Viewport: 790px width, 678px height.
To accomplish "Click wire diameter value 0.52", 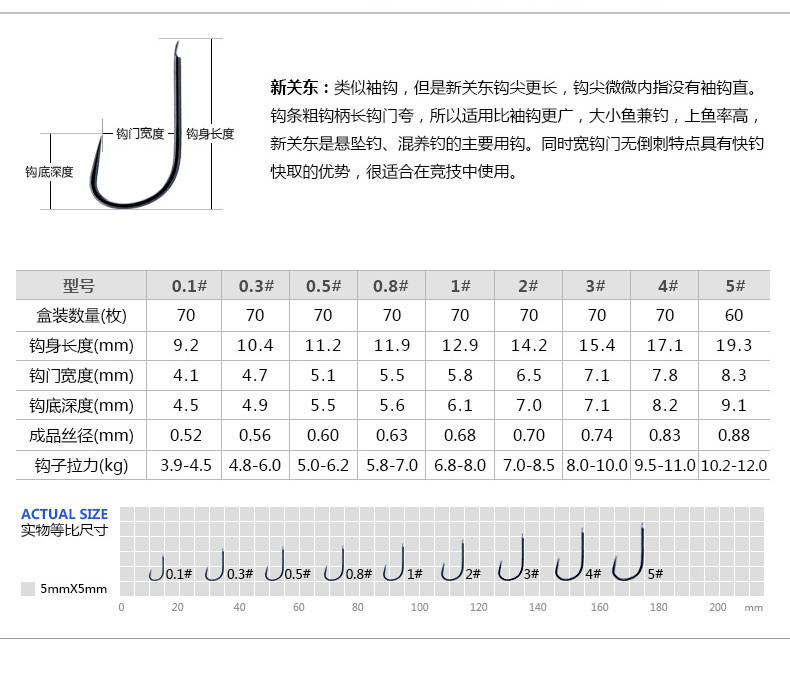I will coord(186,435).
